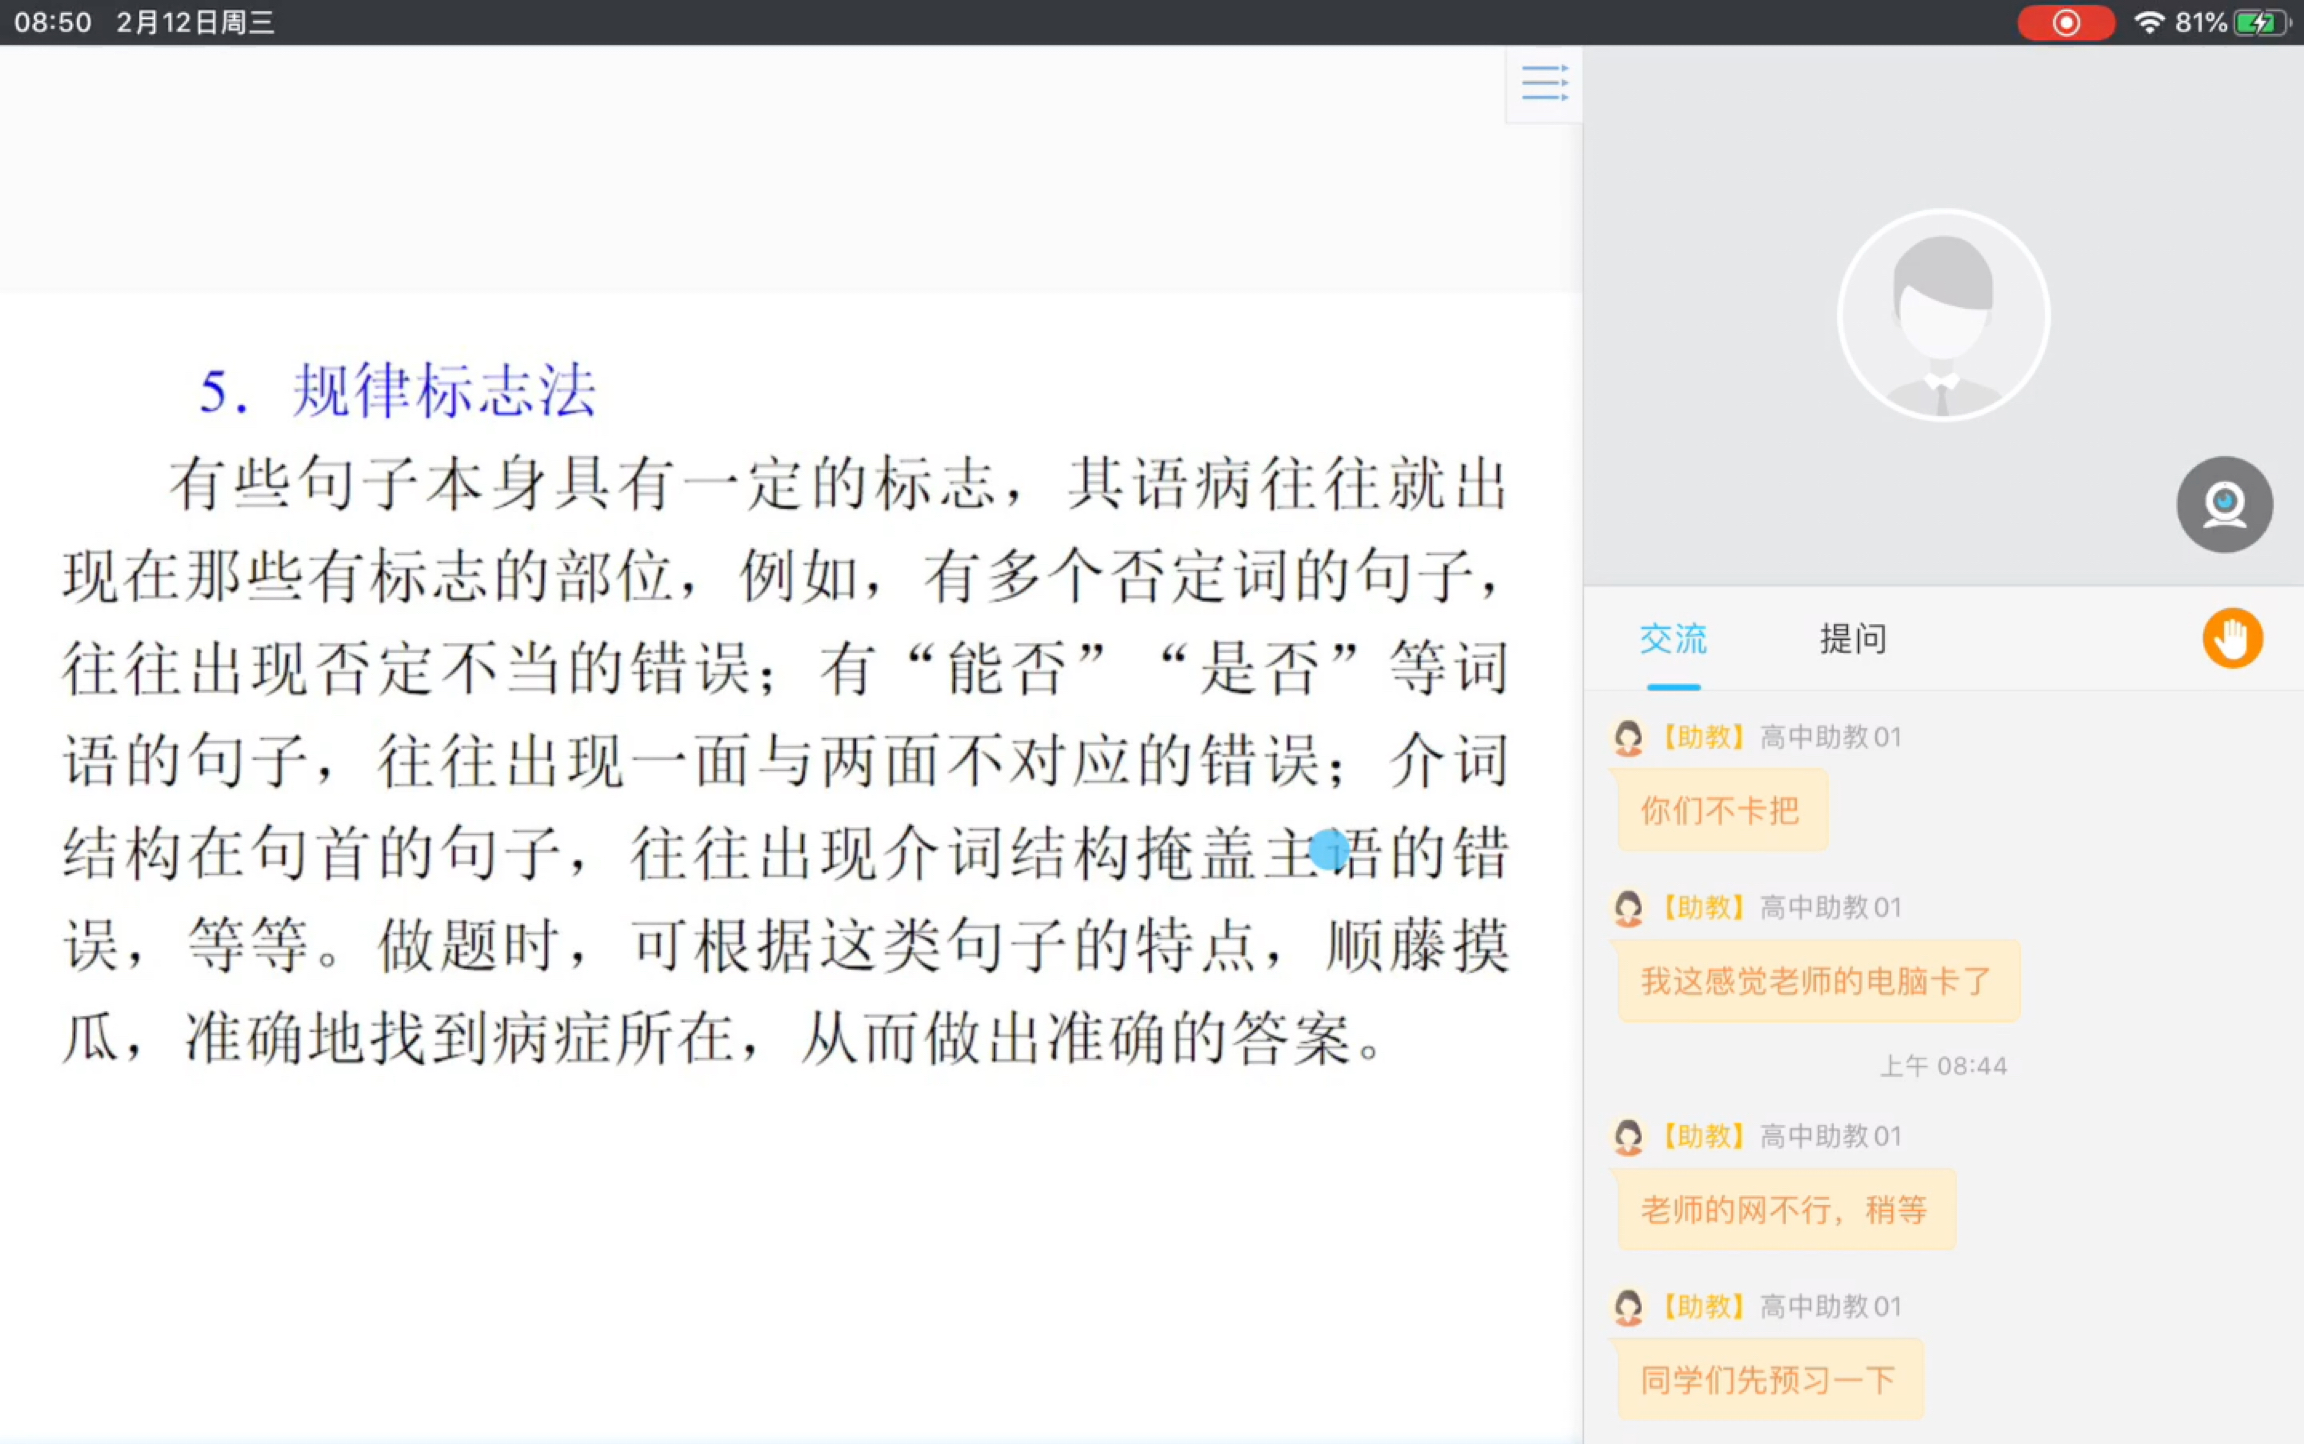Tap assistant avatar above 你们不卡把

click(x=1628, y=738)
